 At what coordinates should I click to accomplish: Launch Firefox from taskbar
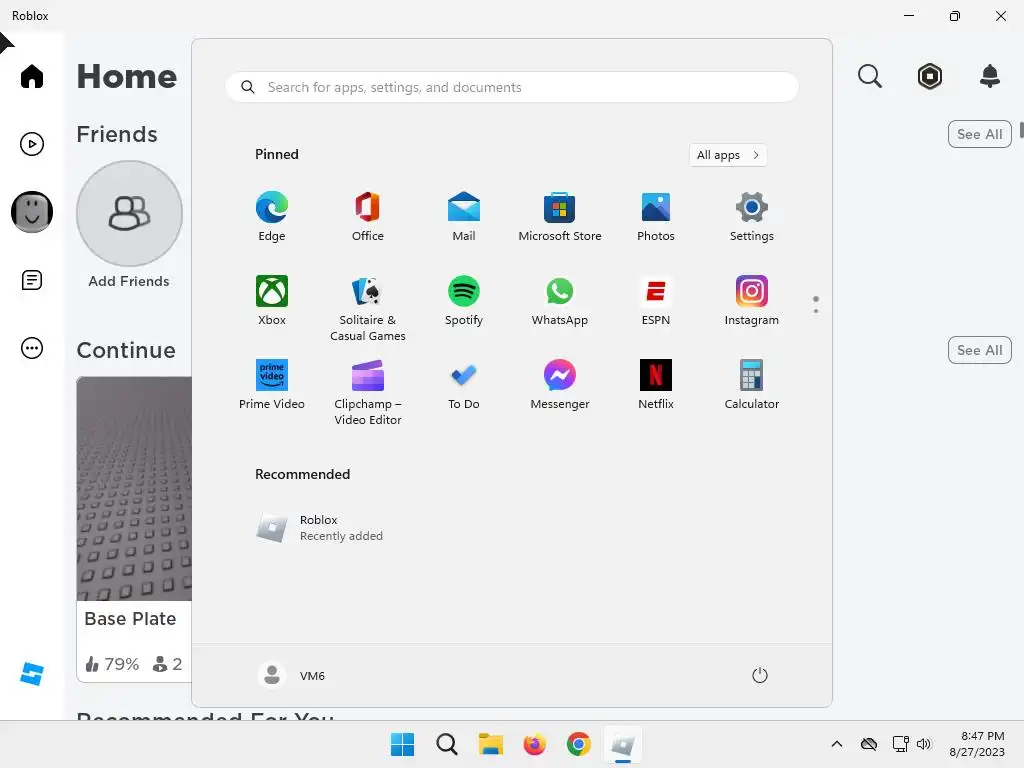(x=534, y=744)
